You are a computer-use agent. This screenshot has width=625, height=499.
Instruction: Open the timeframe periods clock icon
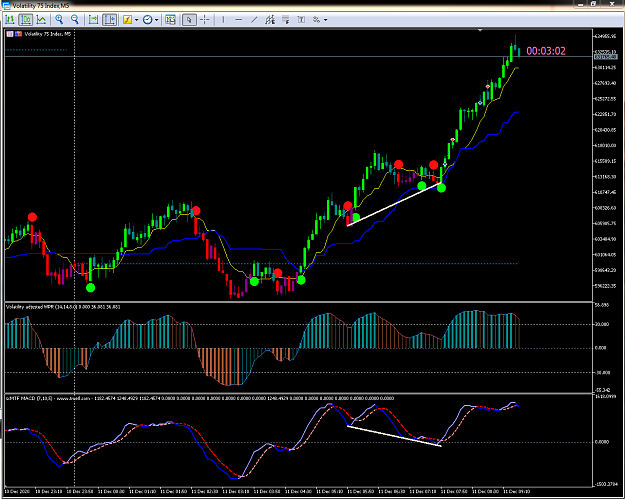coord(147,20)
